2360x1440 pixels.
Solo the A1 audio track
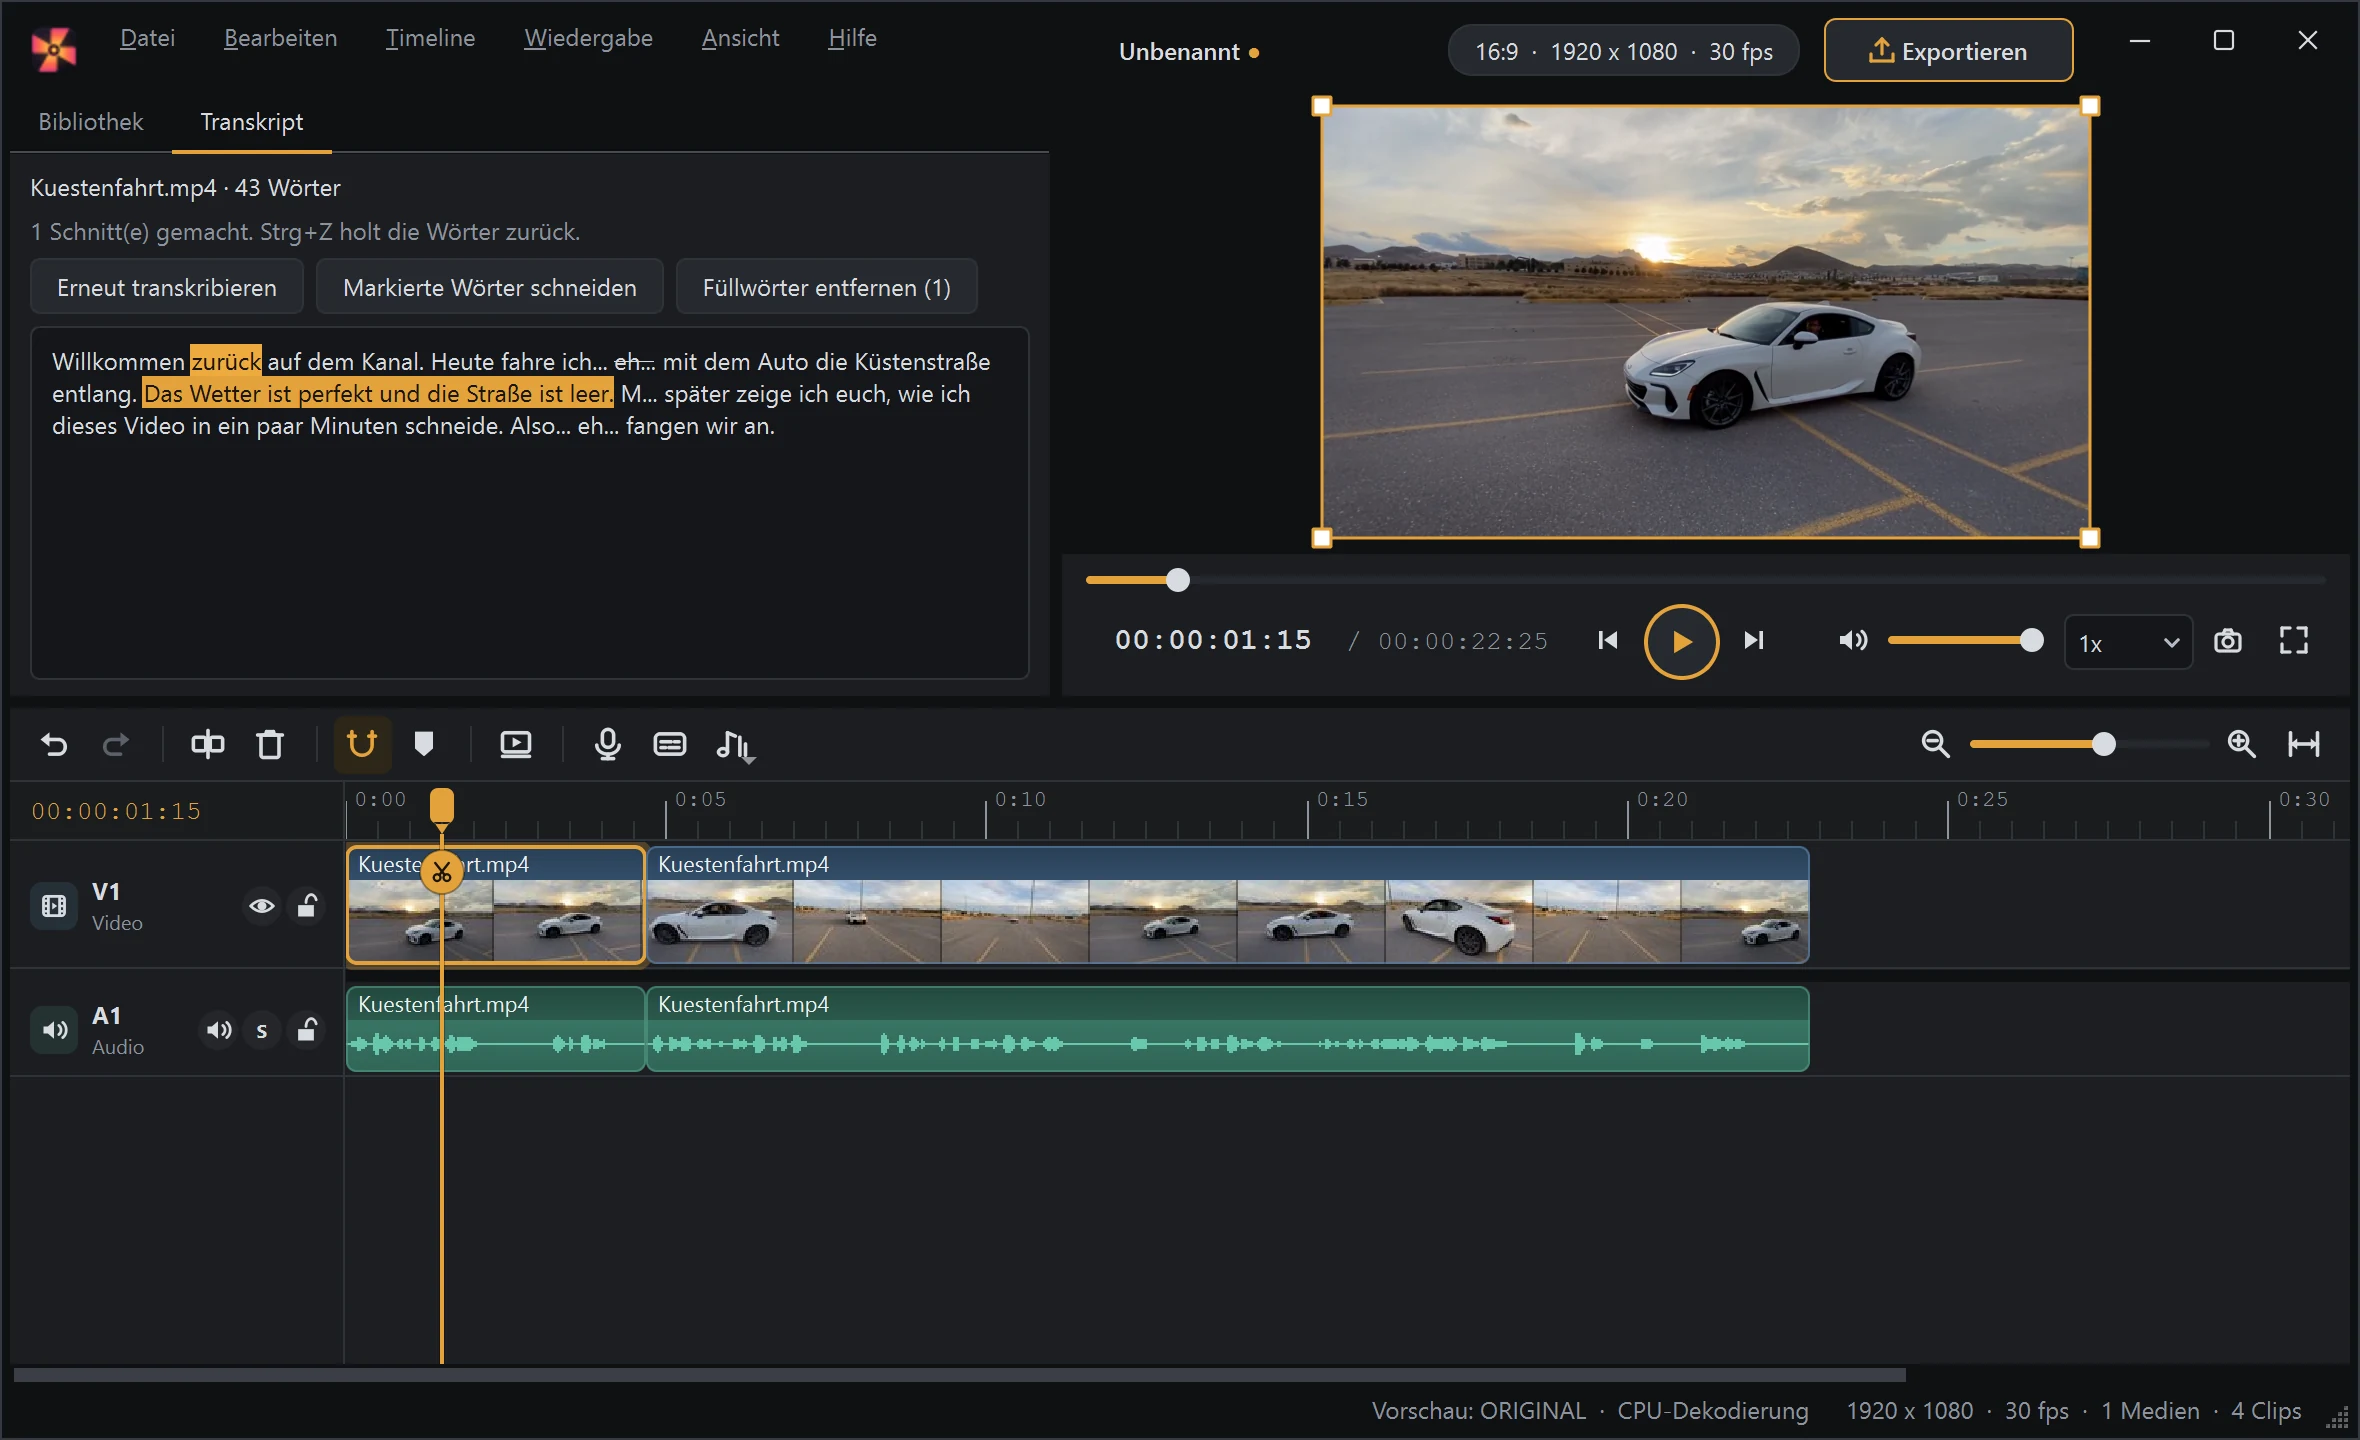[x=262, y=1030]
